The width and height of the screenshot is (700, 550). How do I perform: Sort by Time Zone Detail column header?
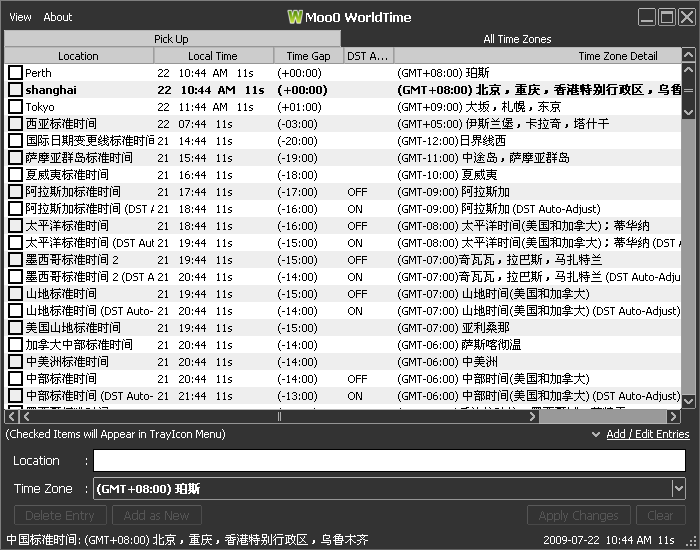[x=538, y=56]
